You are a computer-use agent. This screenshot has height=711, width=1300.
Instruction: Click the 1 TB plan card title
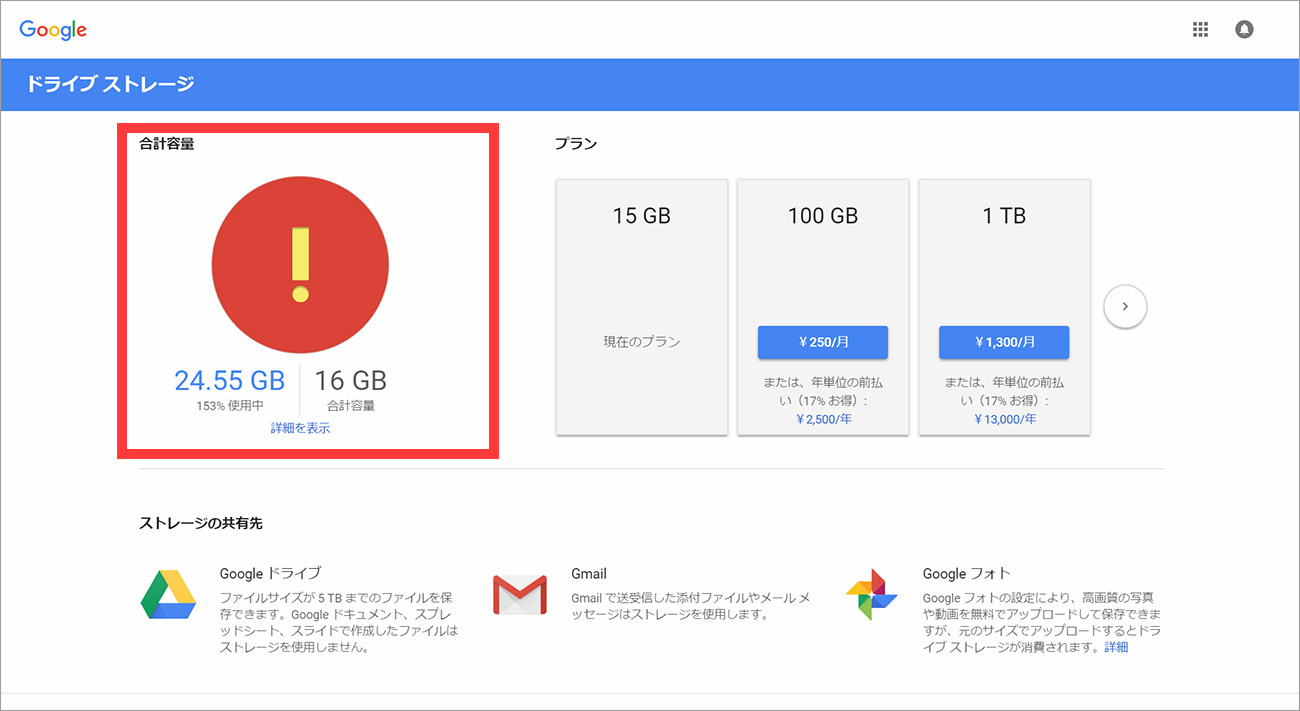1004,216
